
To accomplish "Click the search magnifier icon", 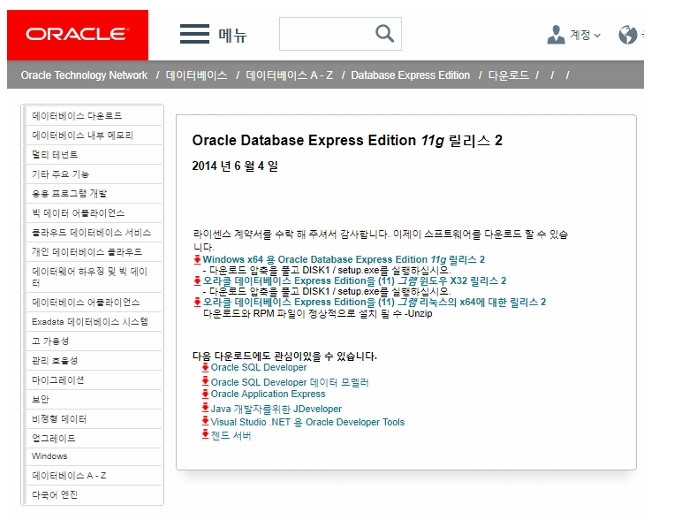I will pos(385,34).
